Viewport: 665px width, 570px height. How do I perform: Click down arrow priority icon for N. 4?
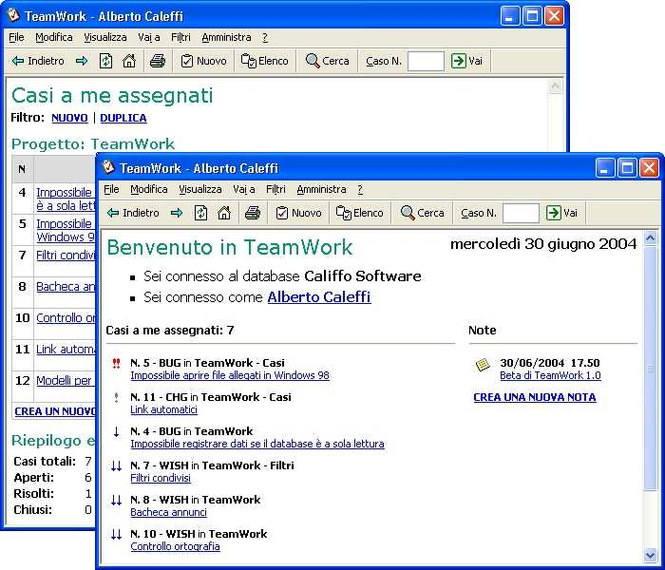tap(116, 432)
